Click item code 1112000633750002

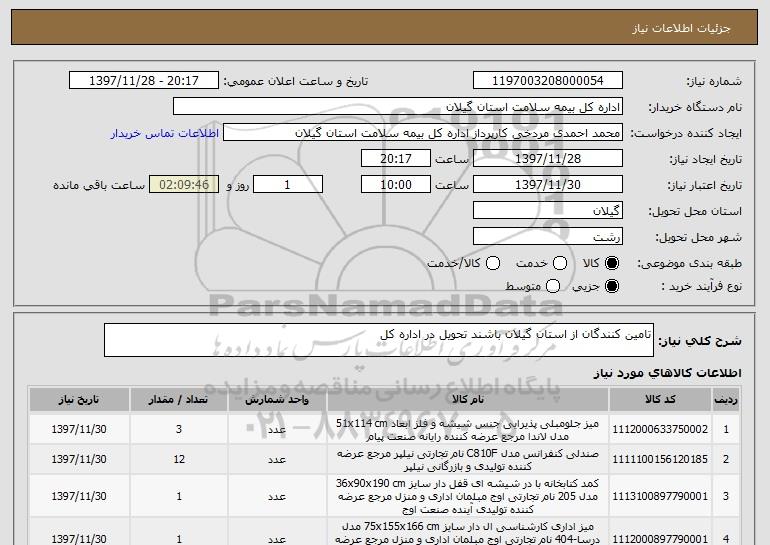point(660,430)
